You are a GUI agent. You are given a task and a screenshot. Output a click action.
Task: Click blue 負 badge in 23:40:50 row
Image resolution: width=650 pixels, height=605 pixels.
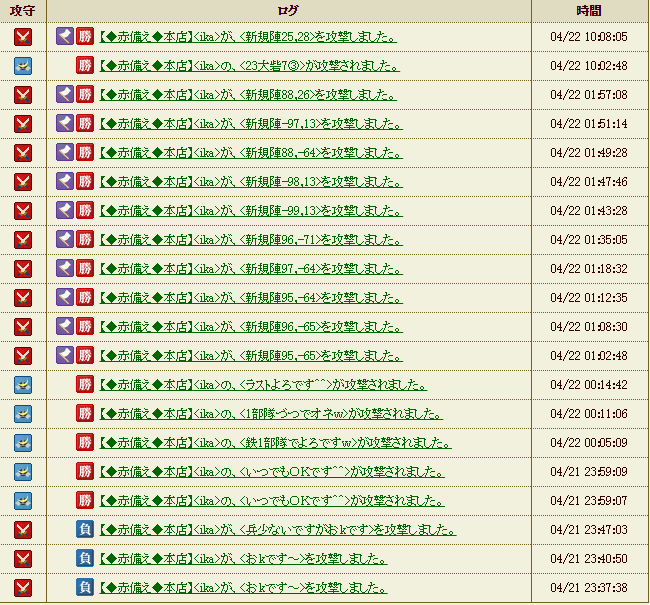click(x=85, y=559)
